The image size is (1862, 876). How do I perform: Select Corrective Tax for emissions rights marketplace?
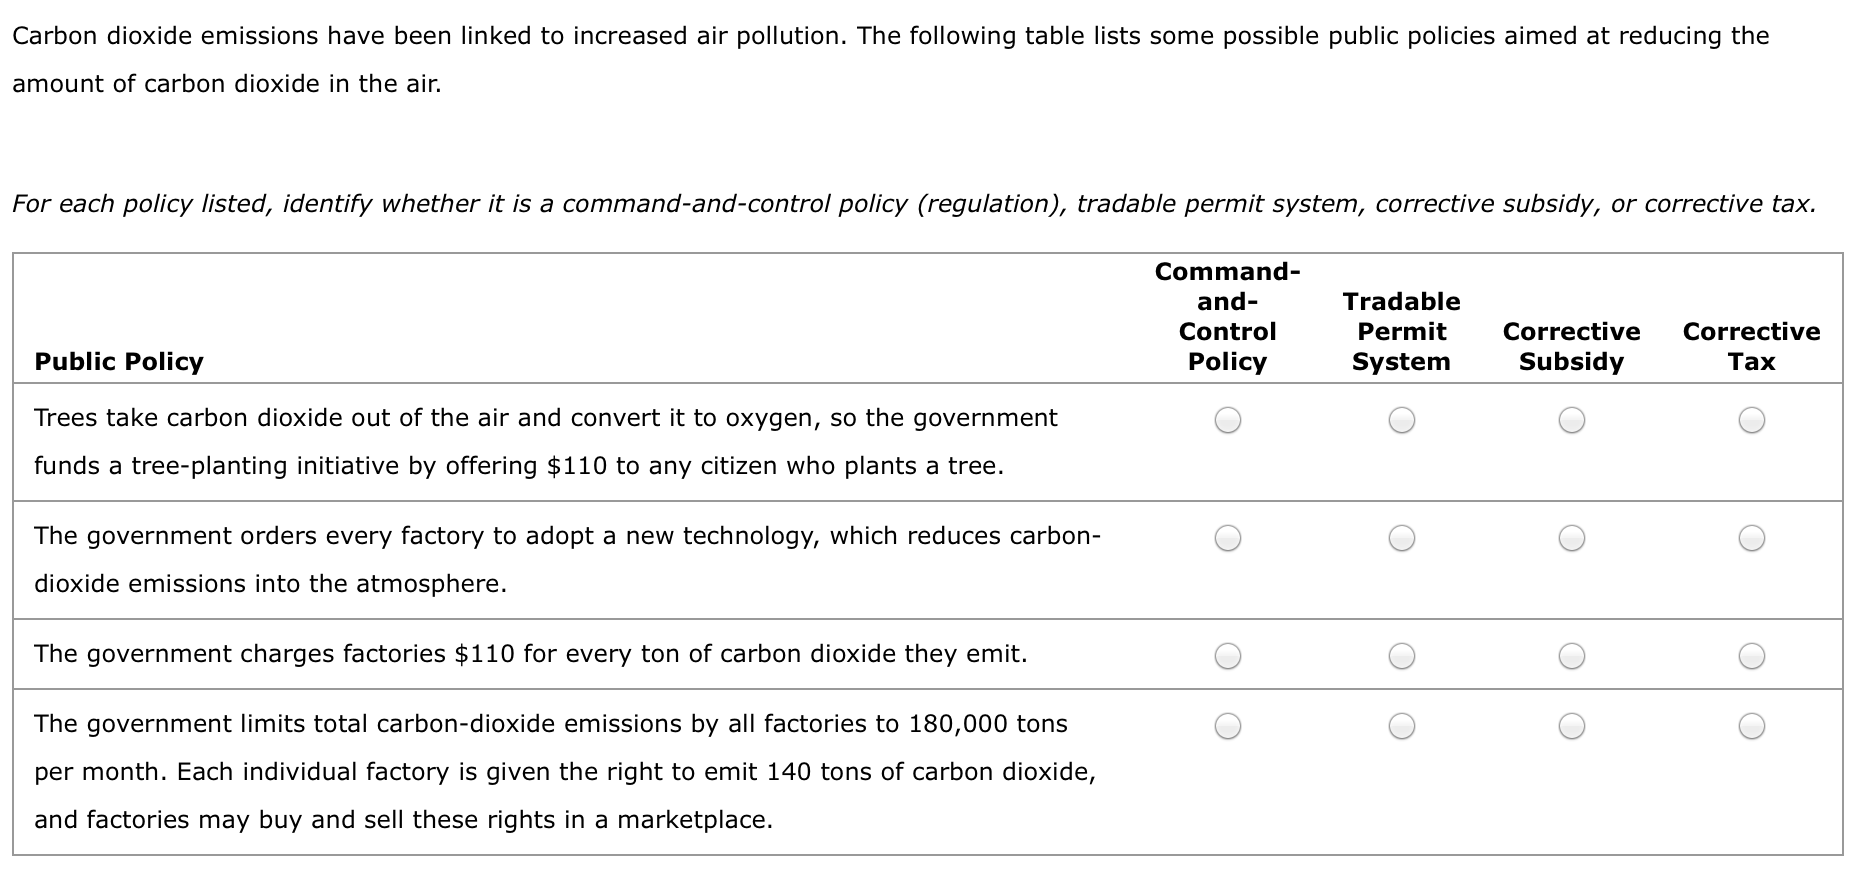pyautogui.click(x=1751, y=726)
